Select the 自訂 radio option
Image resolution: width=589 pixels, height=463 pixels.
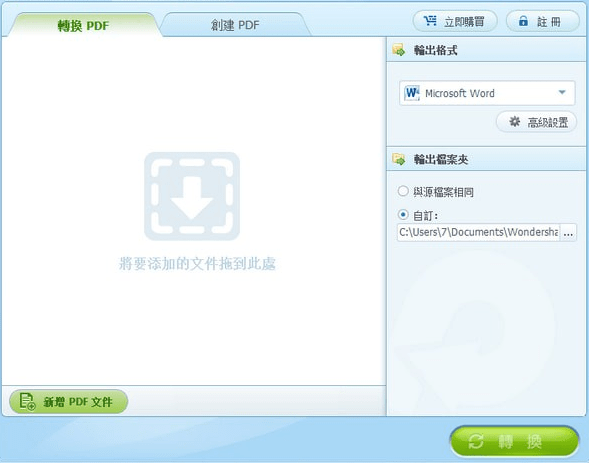tap(403, 215)
